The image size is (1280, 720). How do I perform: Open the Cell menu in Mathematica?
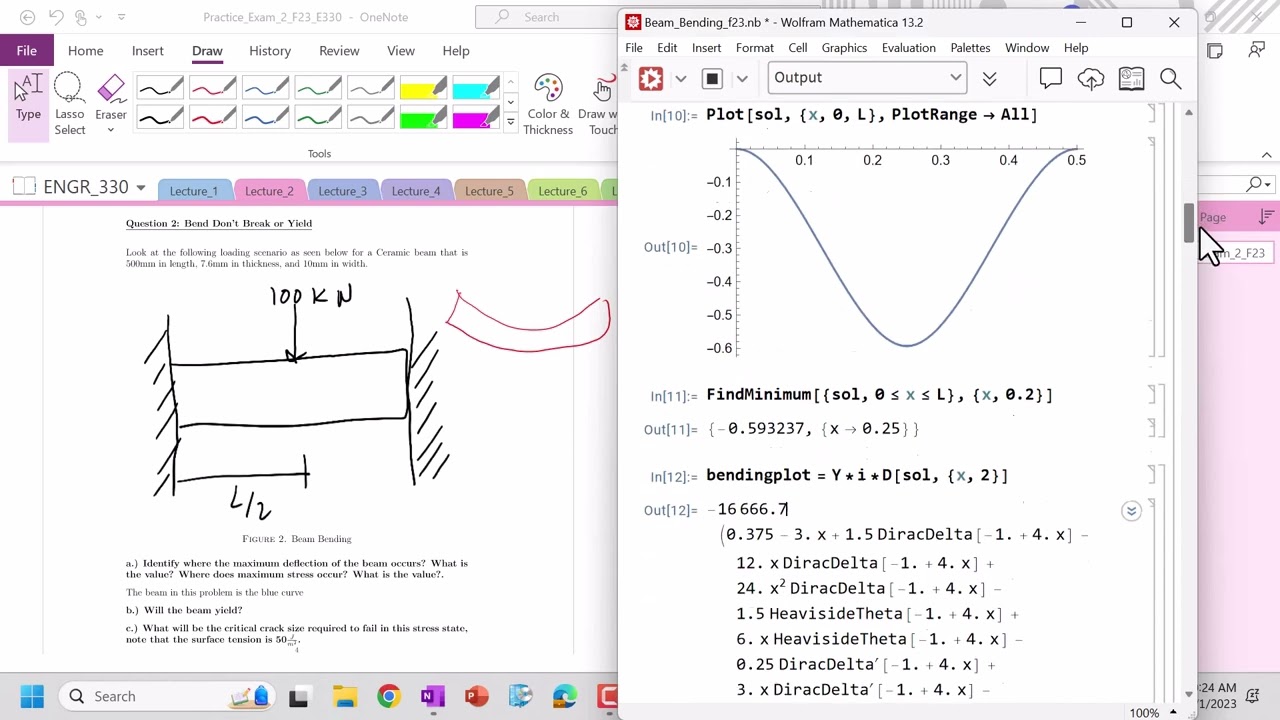[x=797, y=48]
